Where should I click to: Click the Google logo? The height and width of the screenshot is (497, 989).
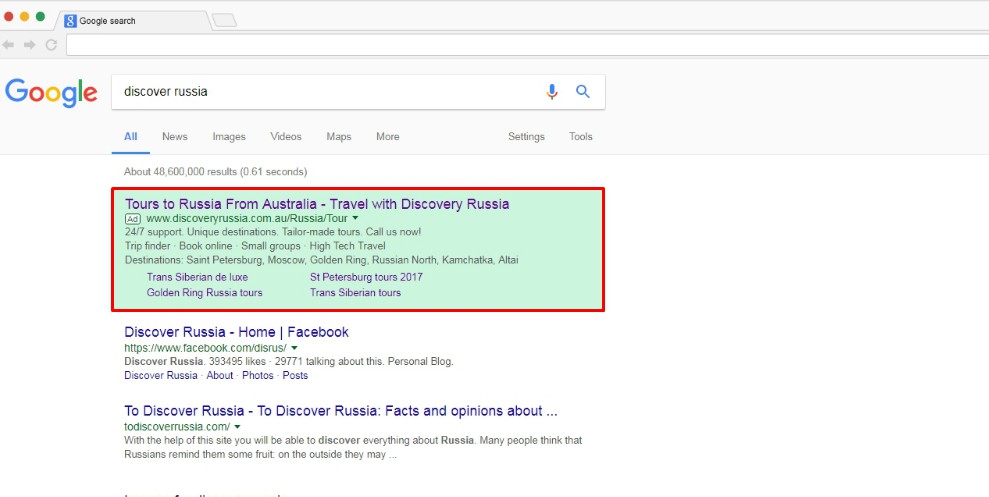click(51, 93)
